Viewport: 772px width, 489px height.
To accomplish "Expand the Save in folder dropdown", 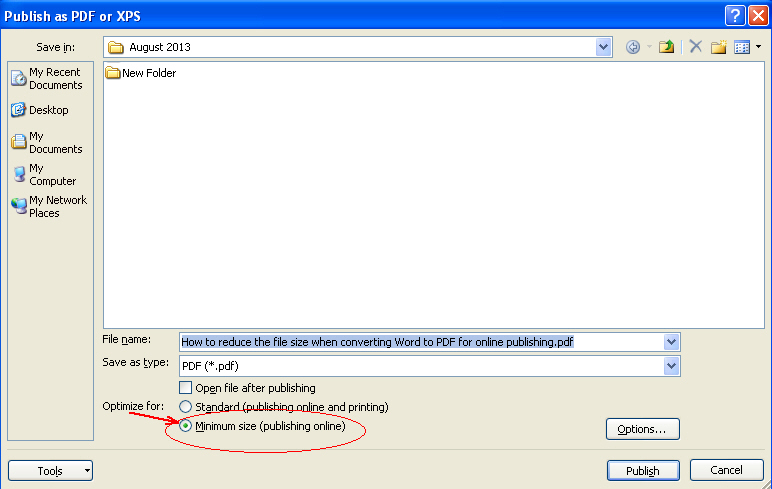I will click(x=604, y=47).
